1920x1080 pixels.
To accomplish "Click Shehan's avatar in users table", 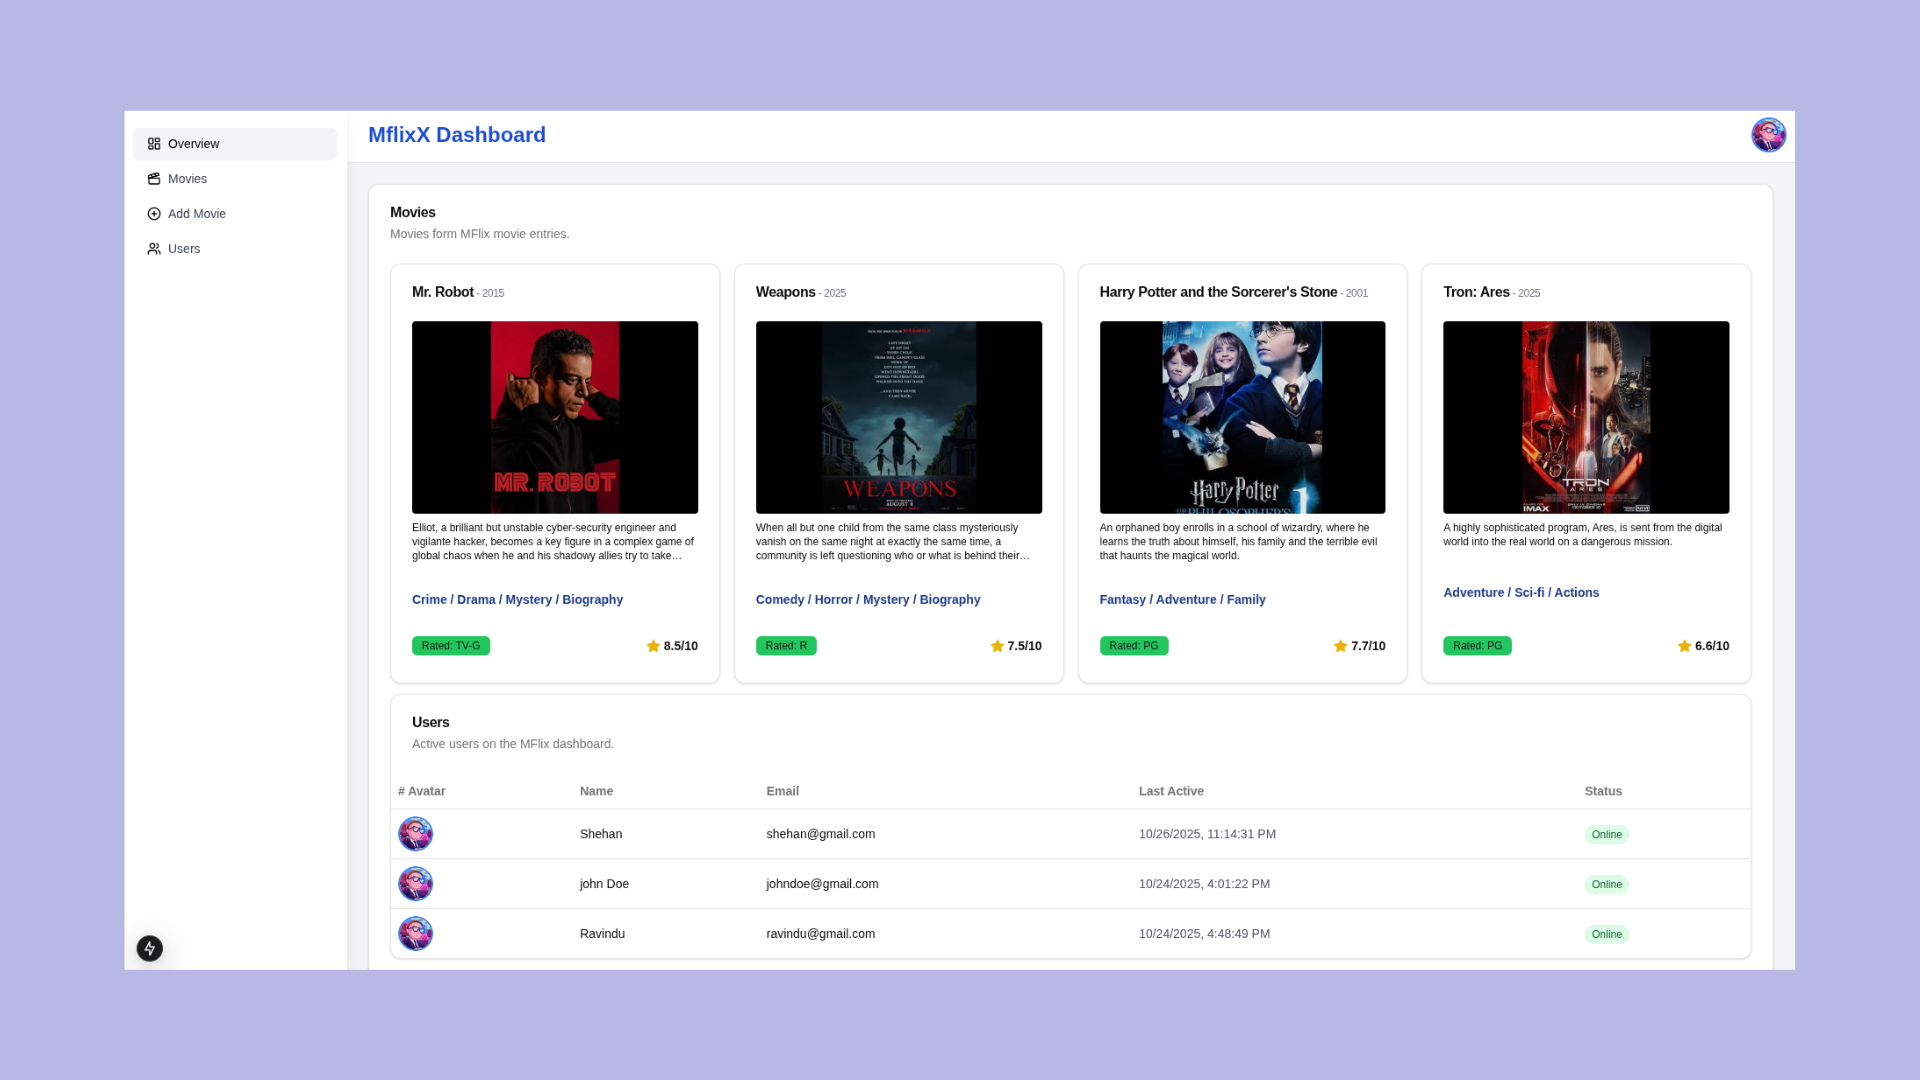I will (415, 834).
